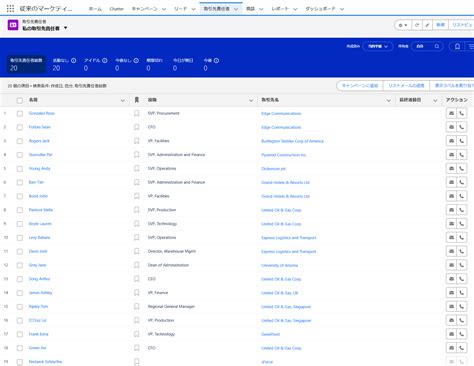Go to the ホーム tab
The width and height of the screenshot is (474, 366).
[x=95, y=9]
